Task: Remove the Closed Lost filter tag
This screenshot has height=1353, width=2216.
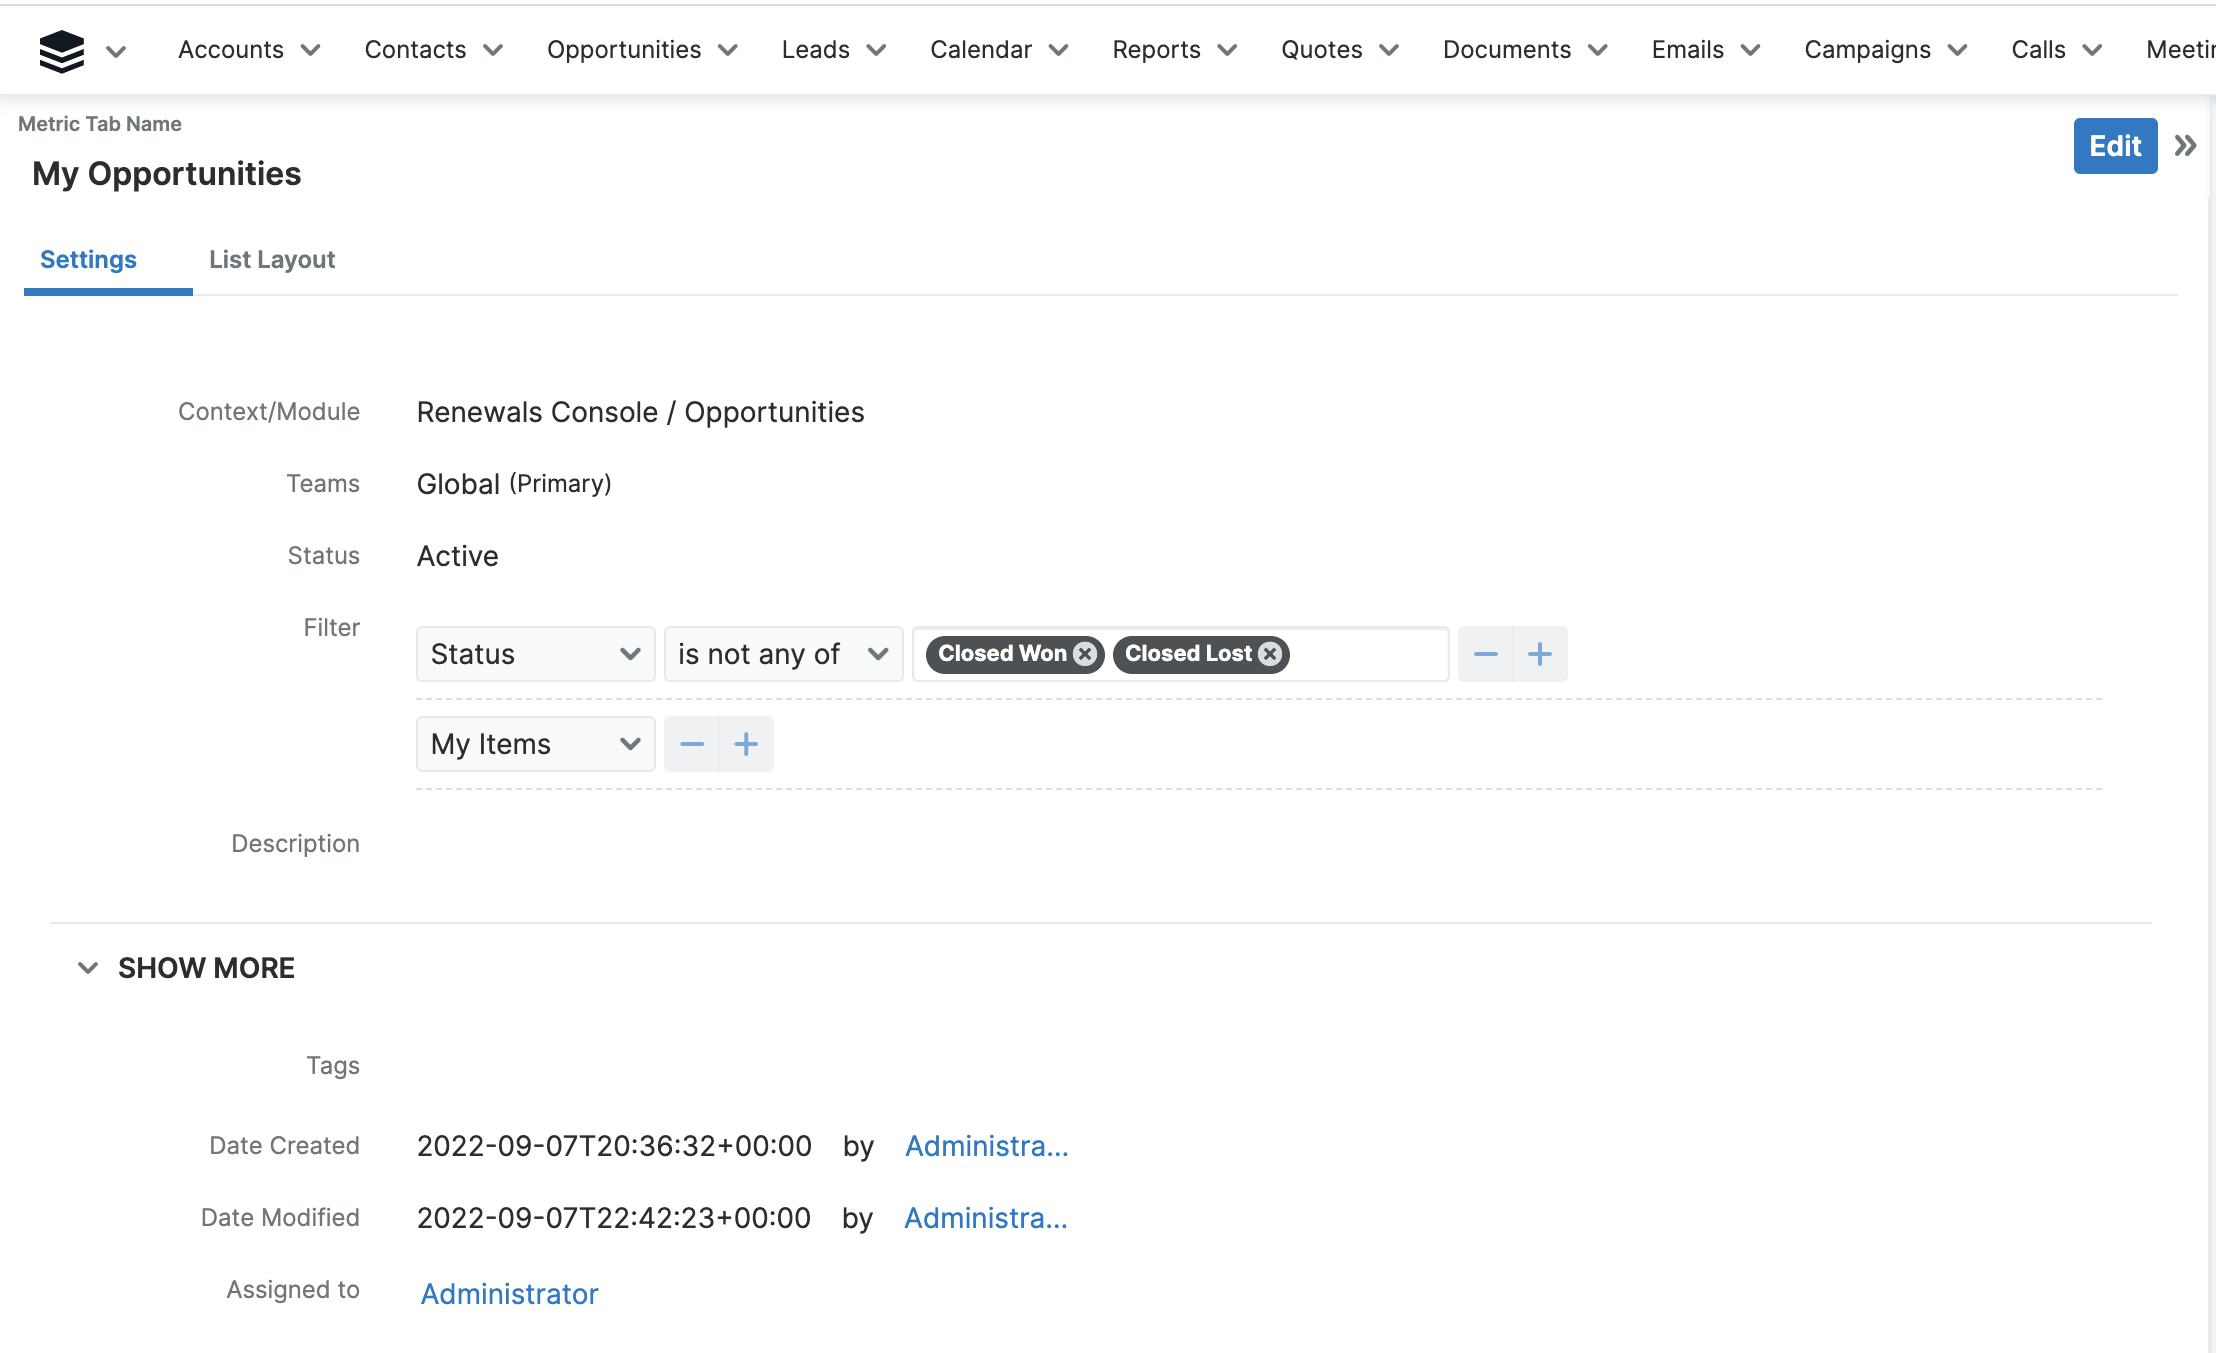Action: coord(1270,654)
